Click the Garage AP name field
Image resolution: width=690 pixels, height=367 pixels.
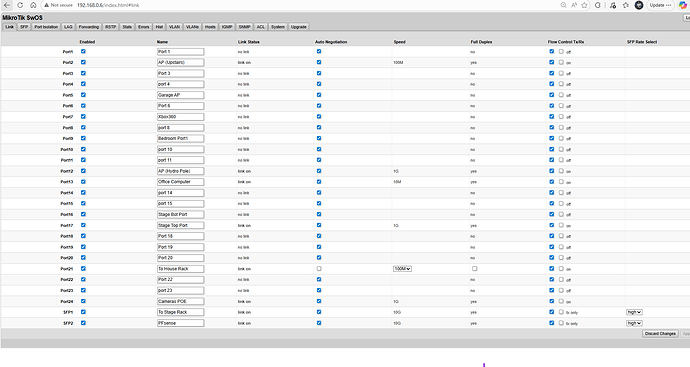click(x=180, y=95)
